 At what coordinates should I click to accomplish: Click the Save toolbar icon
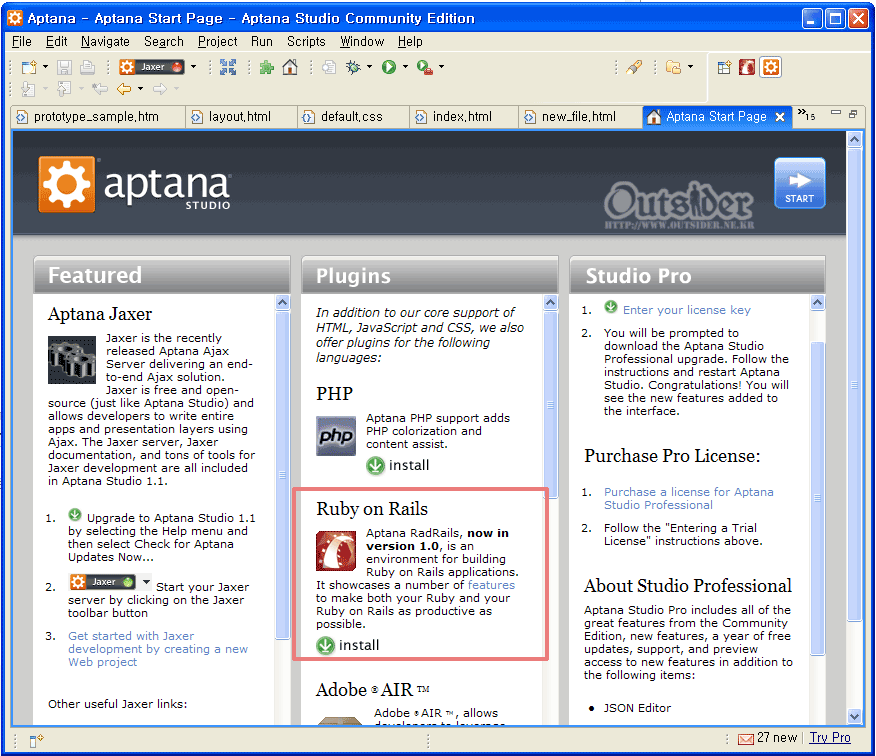tap(64, 68)
